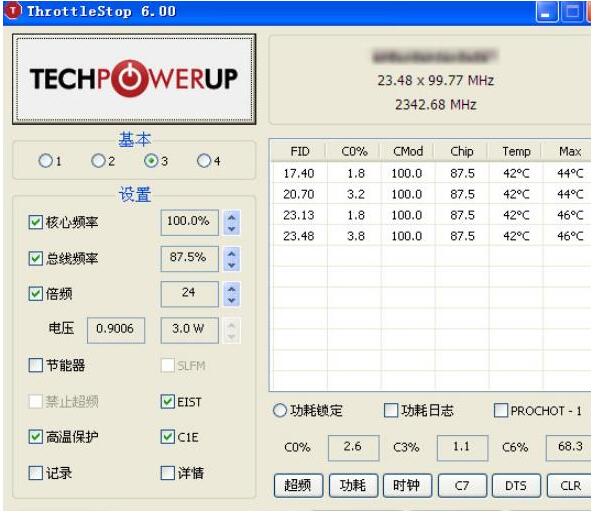Increase 总线频率 with the up arrow
593x514 pixels.
(232, 253)
